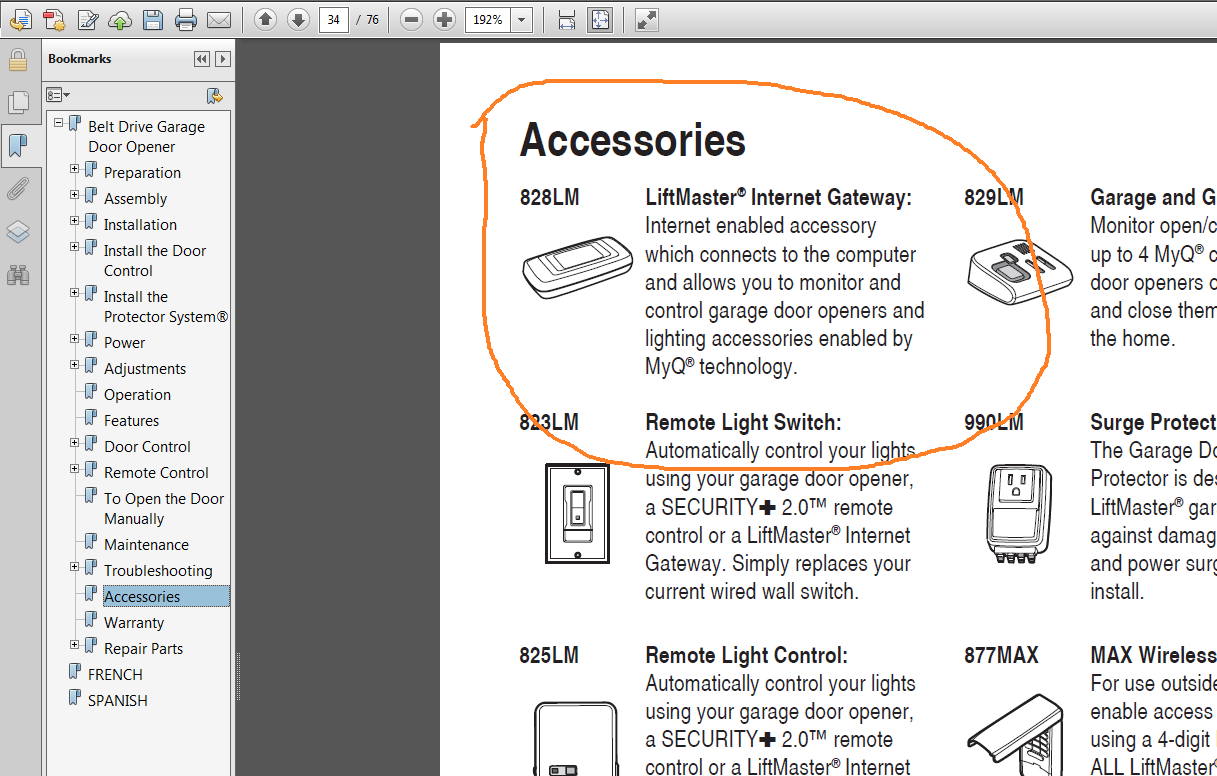Expand the Repair Parts bookmark

[x=75, y=645]
